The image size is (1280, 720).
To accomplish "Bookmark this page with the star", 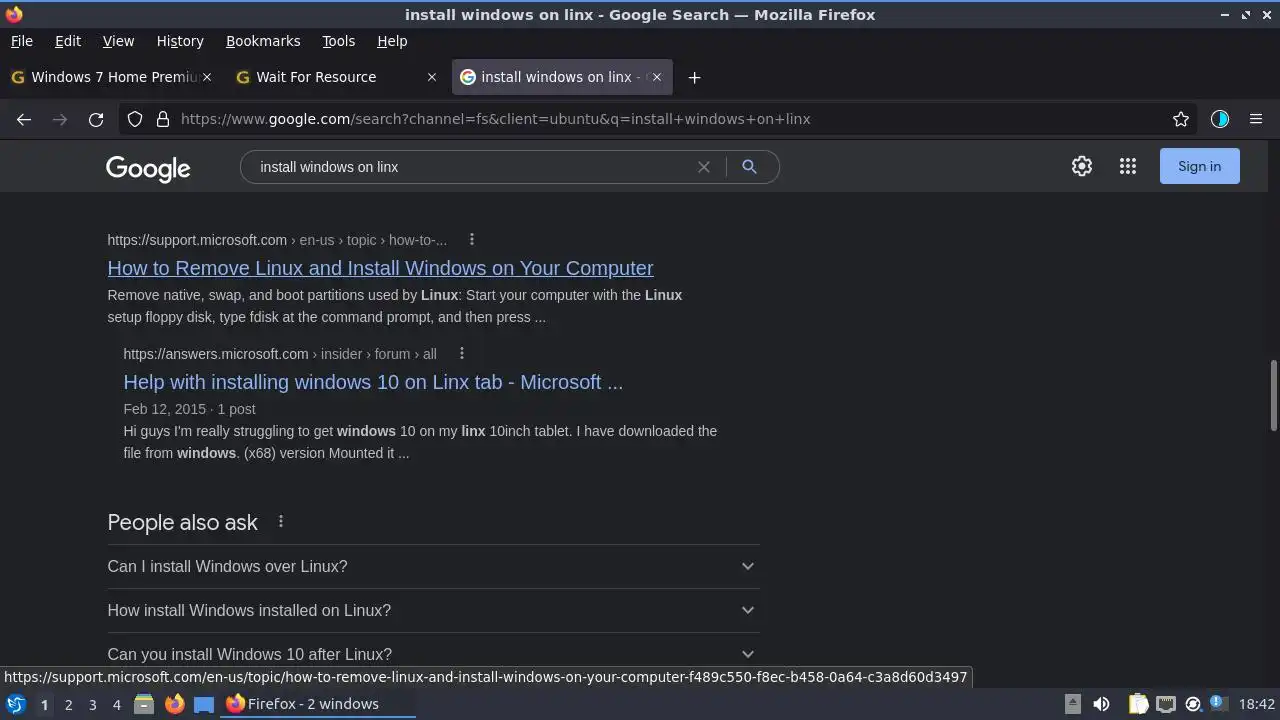I will 1181,119.
